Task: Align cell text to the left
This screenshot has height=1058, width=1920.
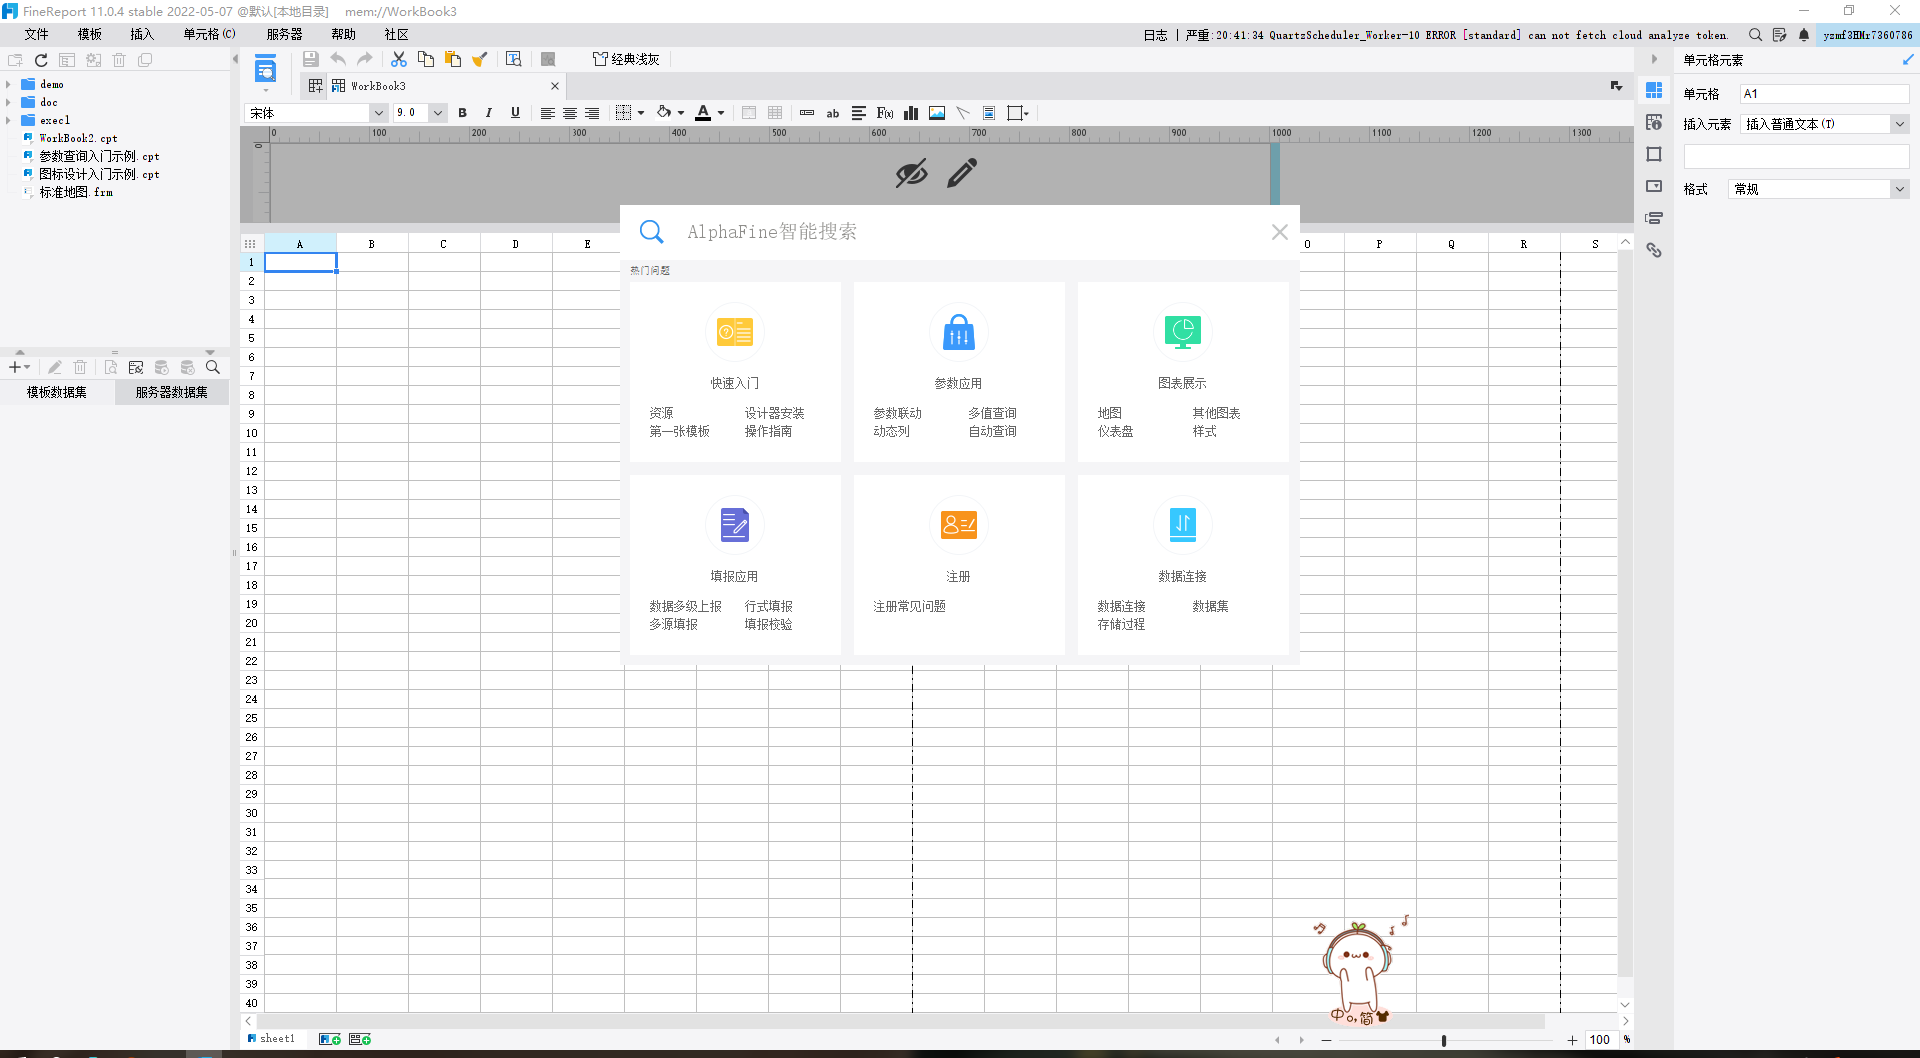Action: [548, 113]
